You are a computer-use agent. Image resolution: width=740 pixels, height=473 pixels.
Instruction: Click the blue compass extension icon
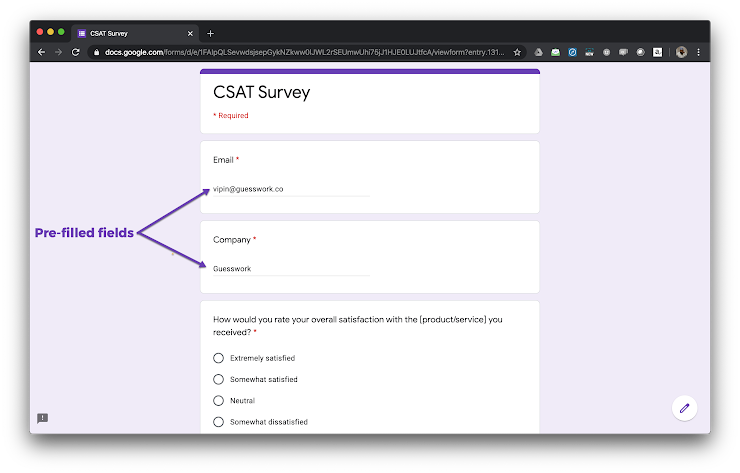(573, 52)
